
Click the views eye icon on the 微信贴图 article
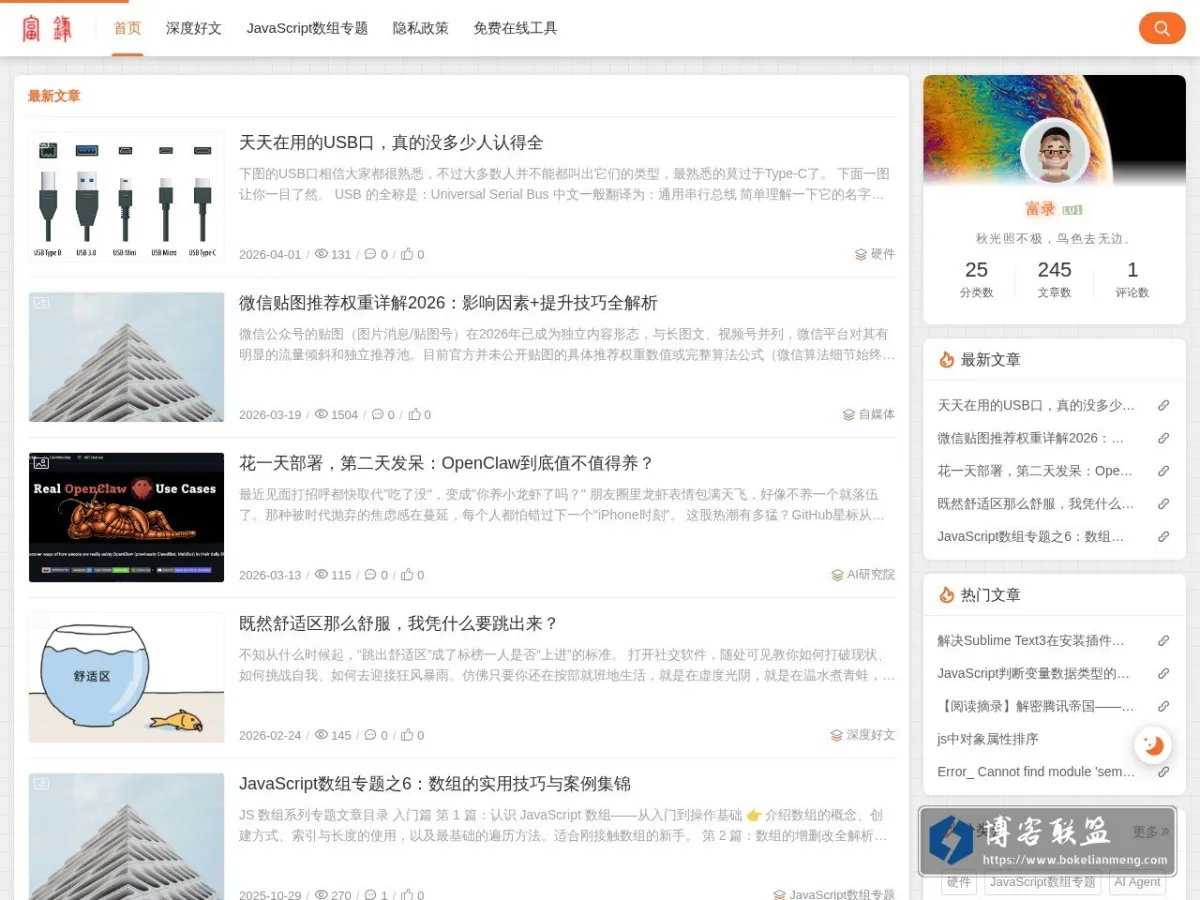point(321,414)
